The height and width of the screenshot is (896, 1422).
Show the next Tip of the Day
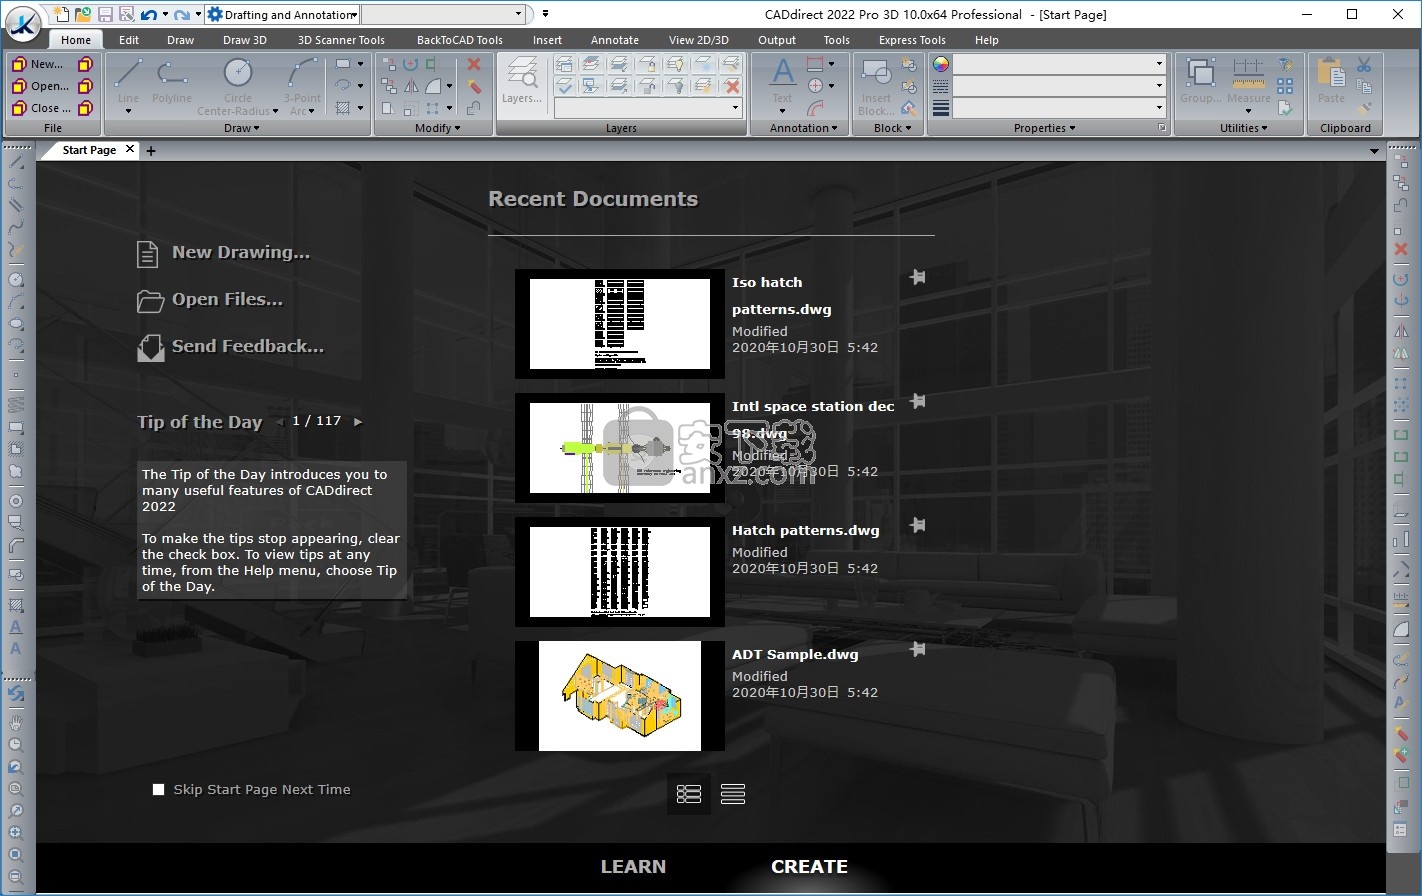pyautogui.click(x=358, y=422)
